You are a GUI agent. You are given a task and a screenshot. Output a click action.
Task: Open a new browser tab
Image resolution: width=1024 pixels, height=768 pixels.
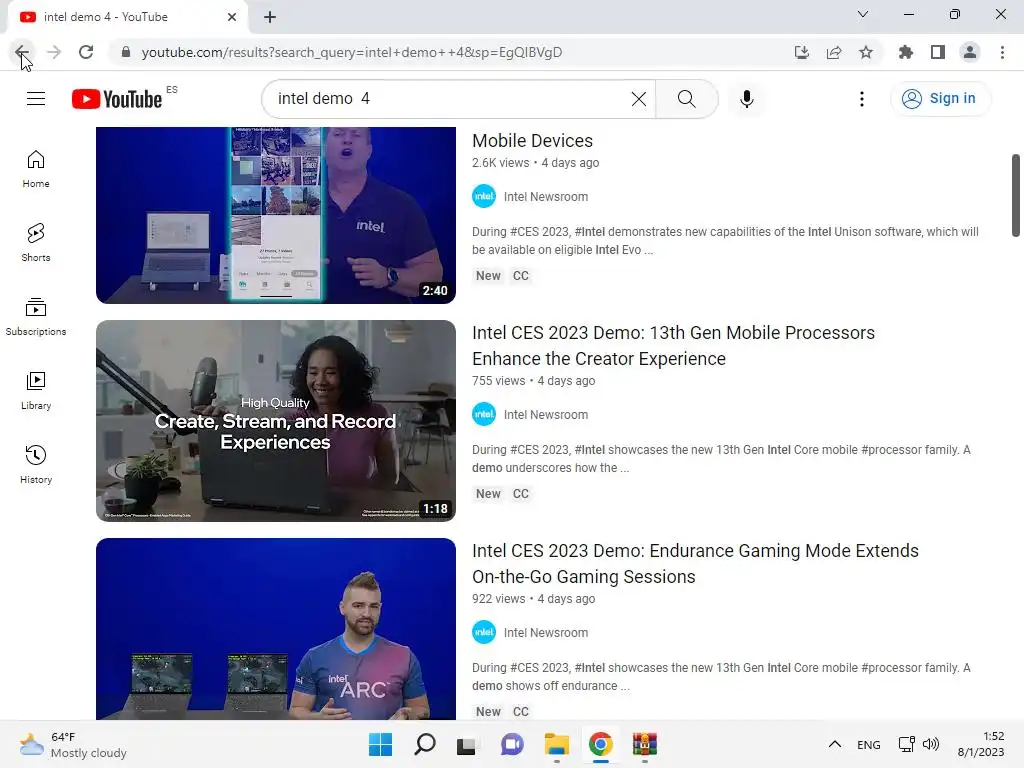(x=270, y=17)
